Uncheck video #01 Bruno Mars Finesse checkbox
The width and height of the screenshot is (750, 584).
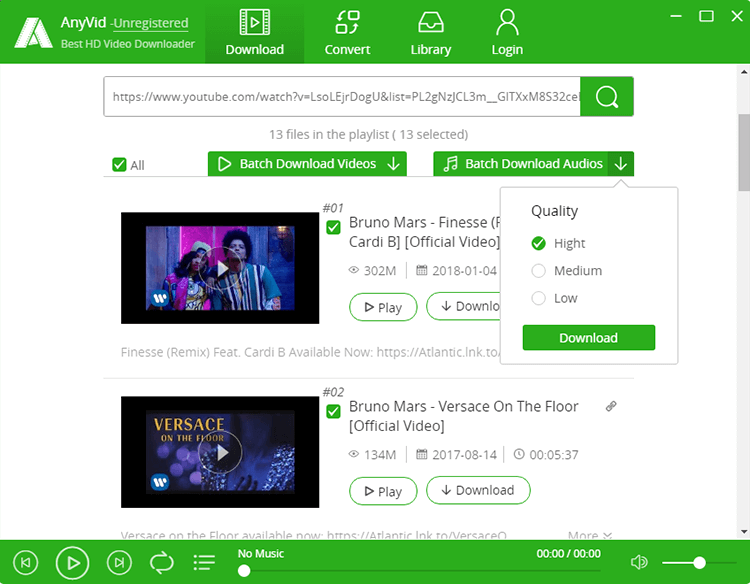pos(333,227)
